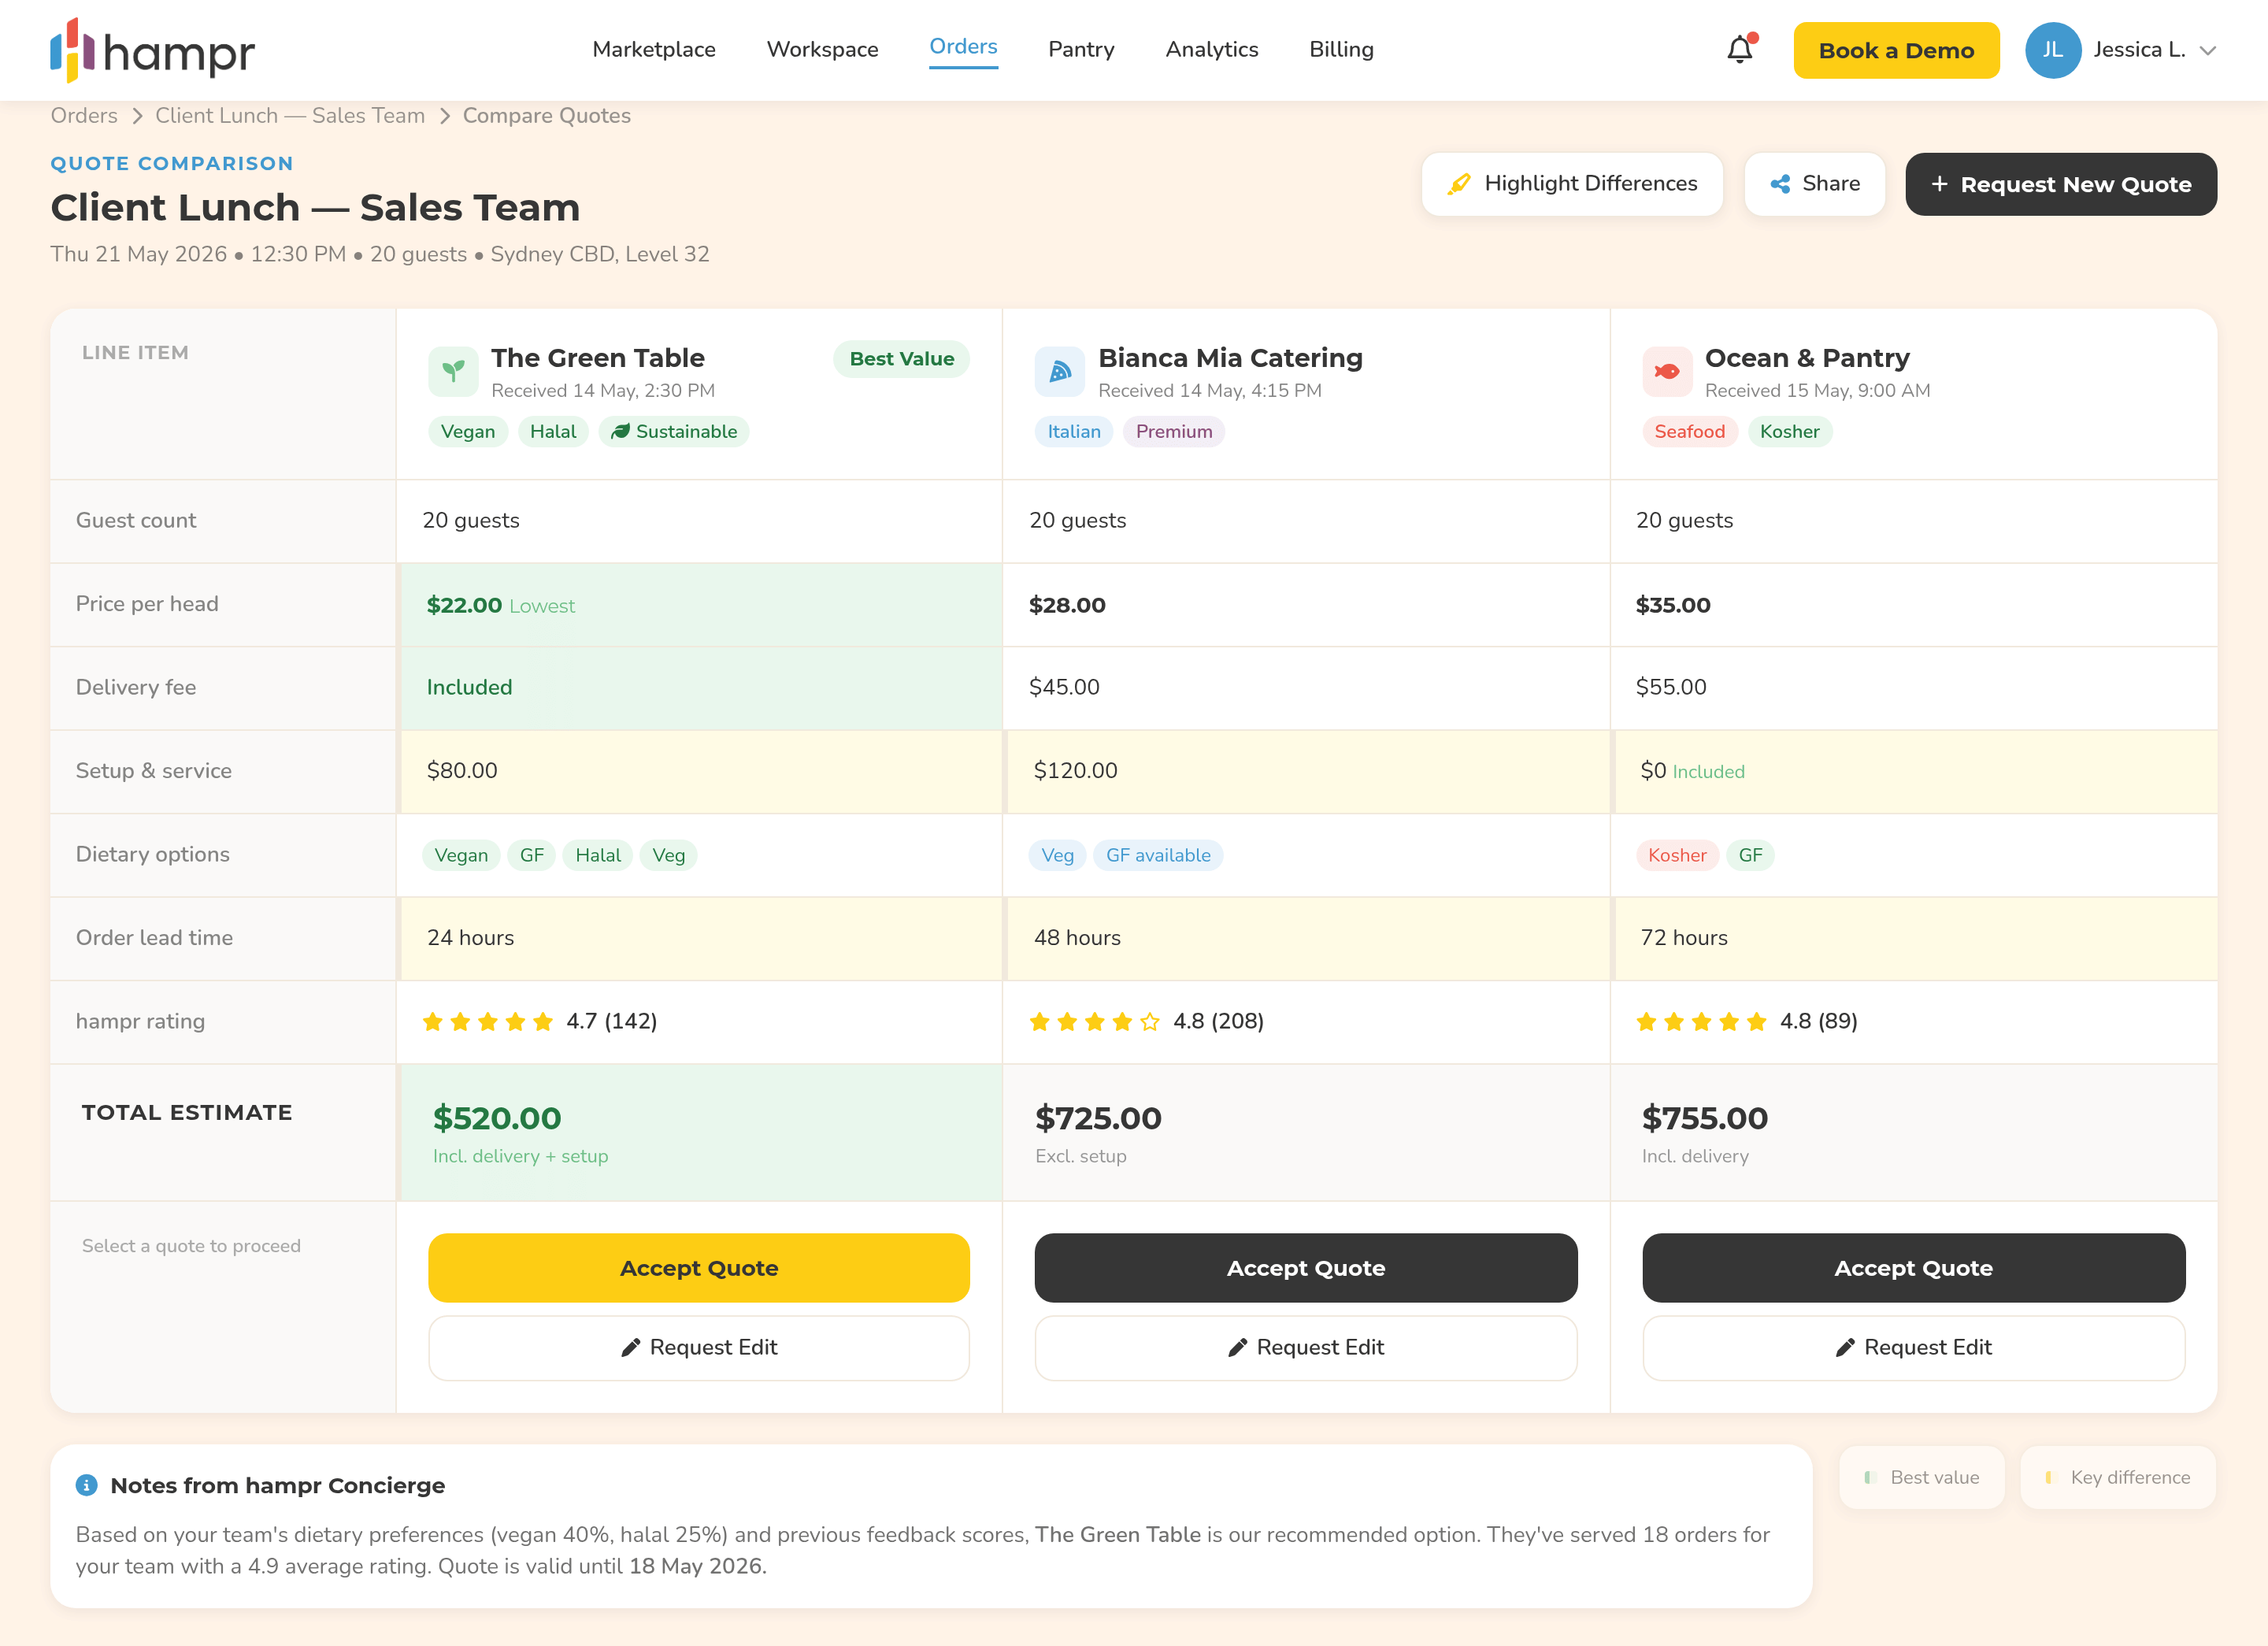Viewport: 2268px width, 1646px height.
Task: Click the Key difference legend chip
Action: click(x=2118, y=1477)
